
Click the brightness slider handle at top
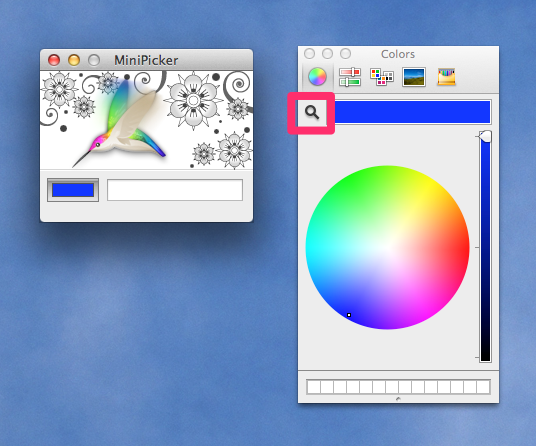485,136
